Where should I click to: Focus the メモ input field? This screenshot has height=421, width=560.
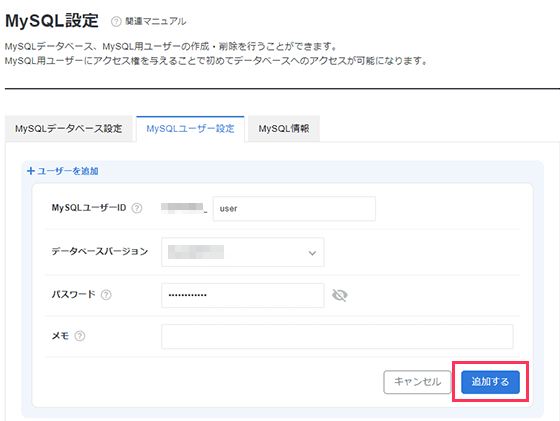pyautogui.click(x=337, y=336)
